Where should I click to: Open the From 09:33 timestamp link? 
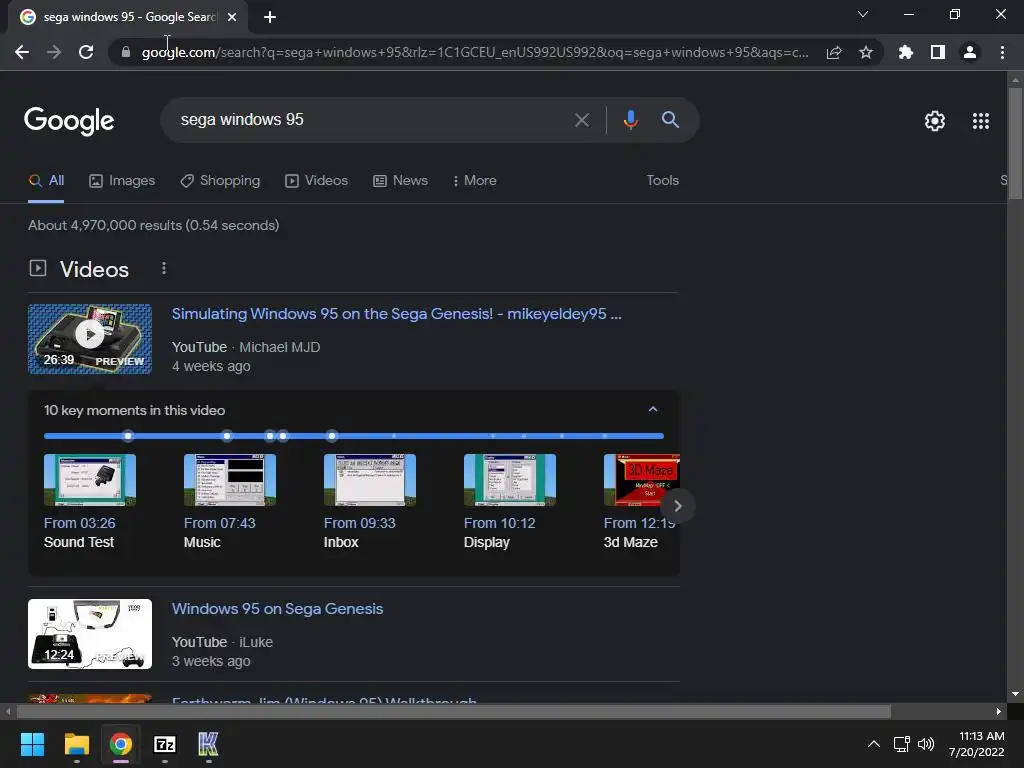click(x=360, y=524)
